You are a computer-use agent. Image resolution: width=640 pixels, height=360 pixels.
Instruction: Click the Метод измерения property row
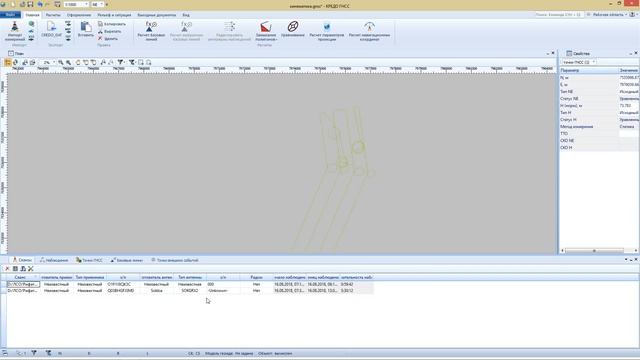599,127
